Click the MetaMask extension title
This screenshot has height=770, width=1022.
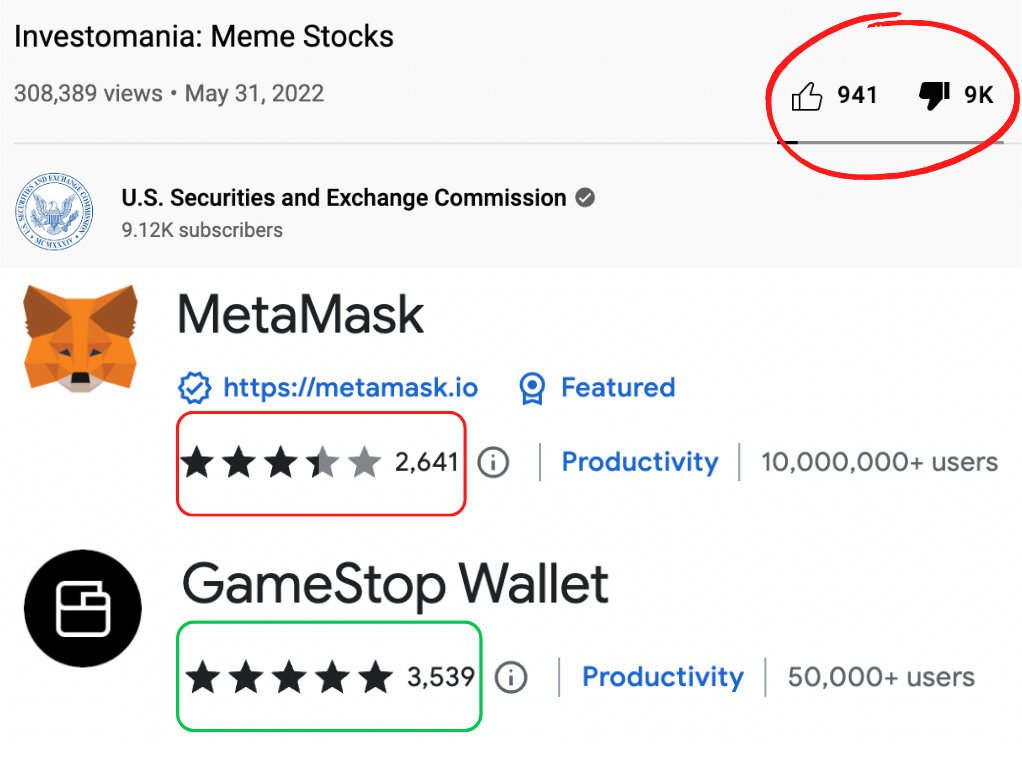[x=300, y=315]
